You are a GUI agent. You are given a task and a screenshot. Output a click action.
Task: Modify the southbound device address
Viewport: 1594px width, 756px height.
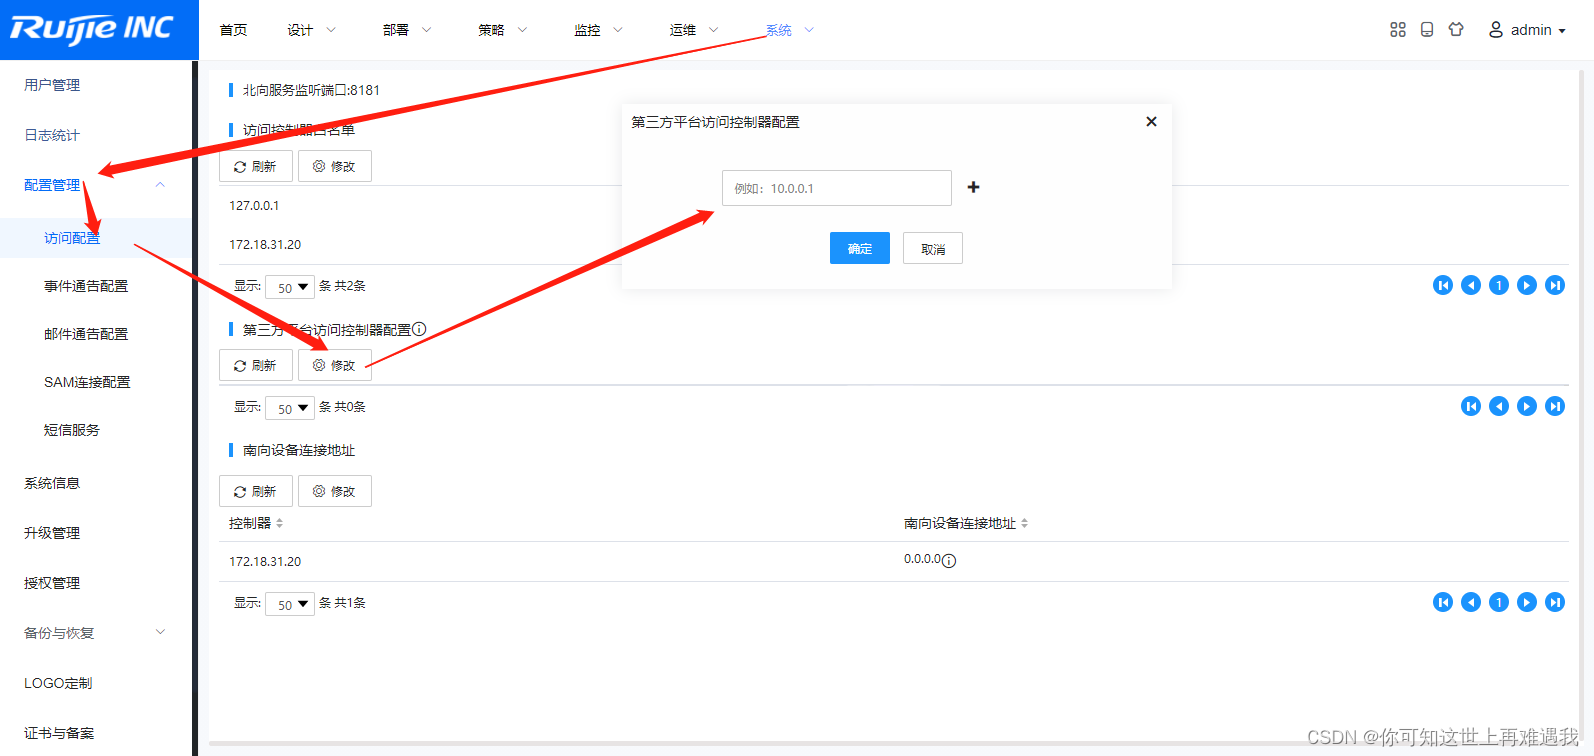click(335, 491)
